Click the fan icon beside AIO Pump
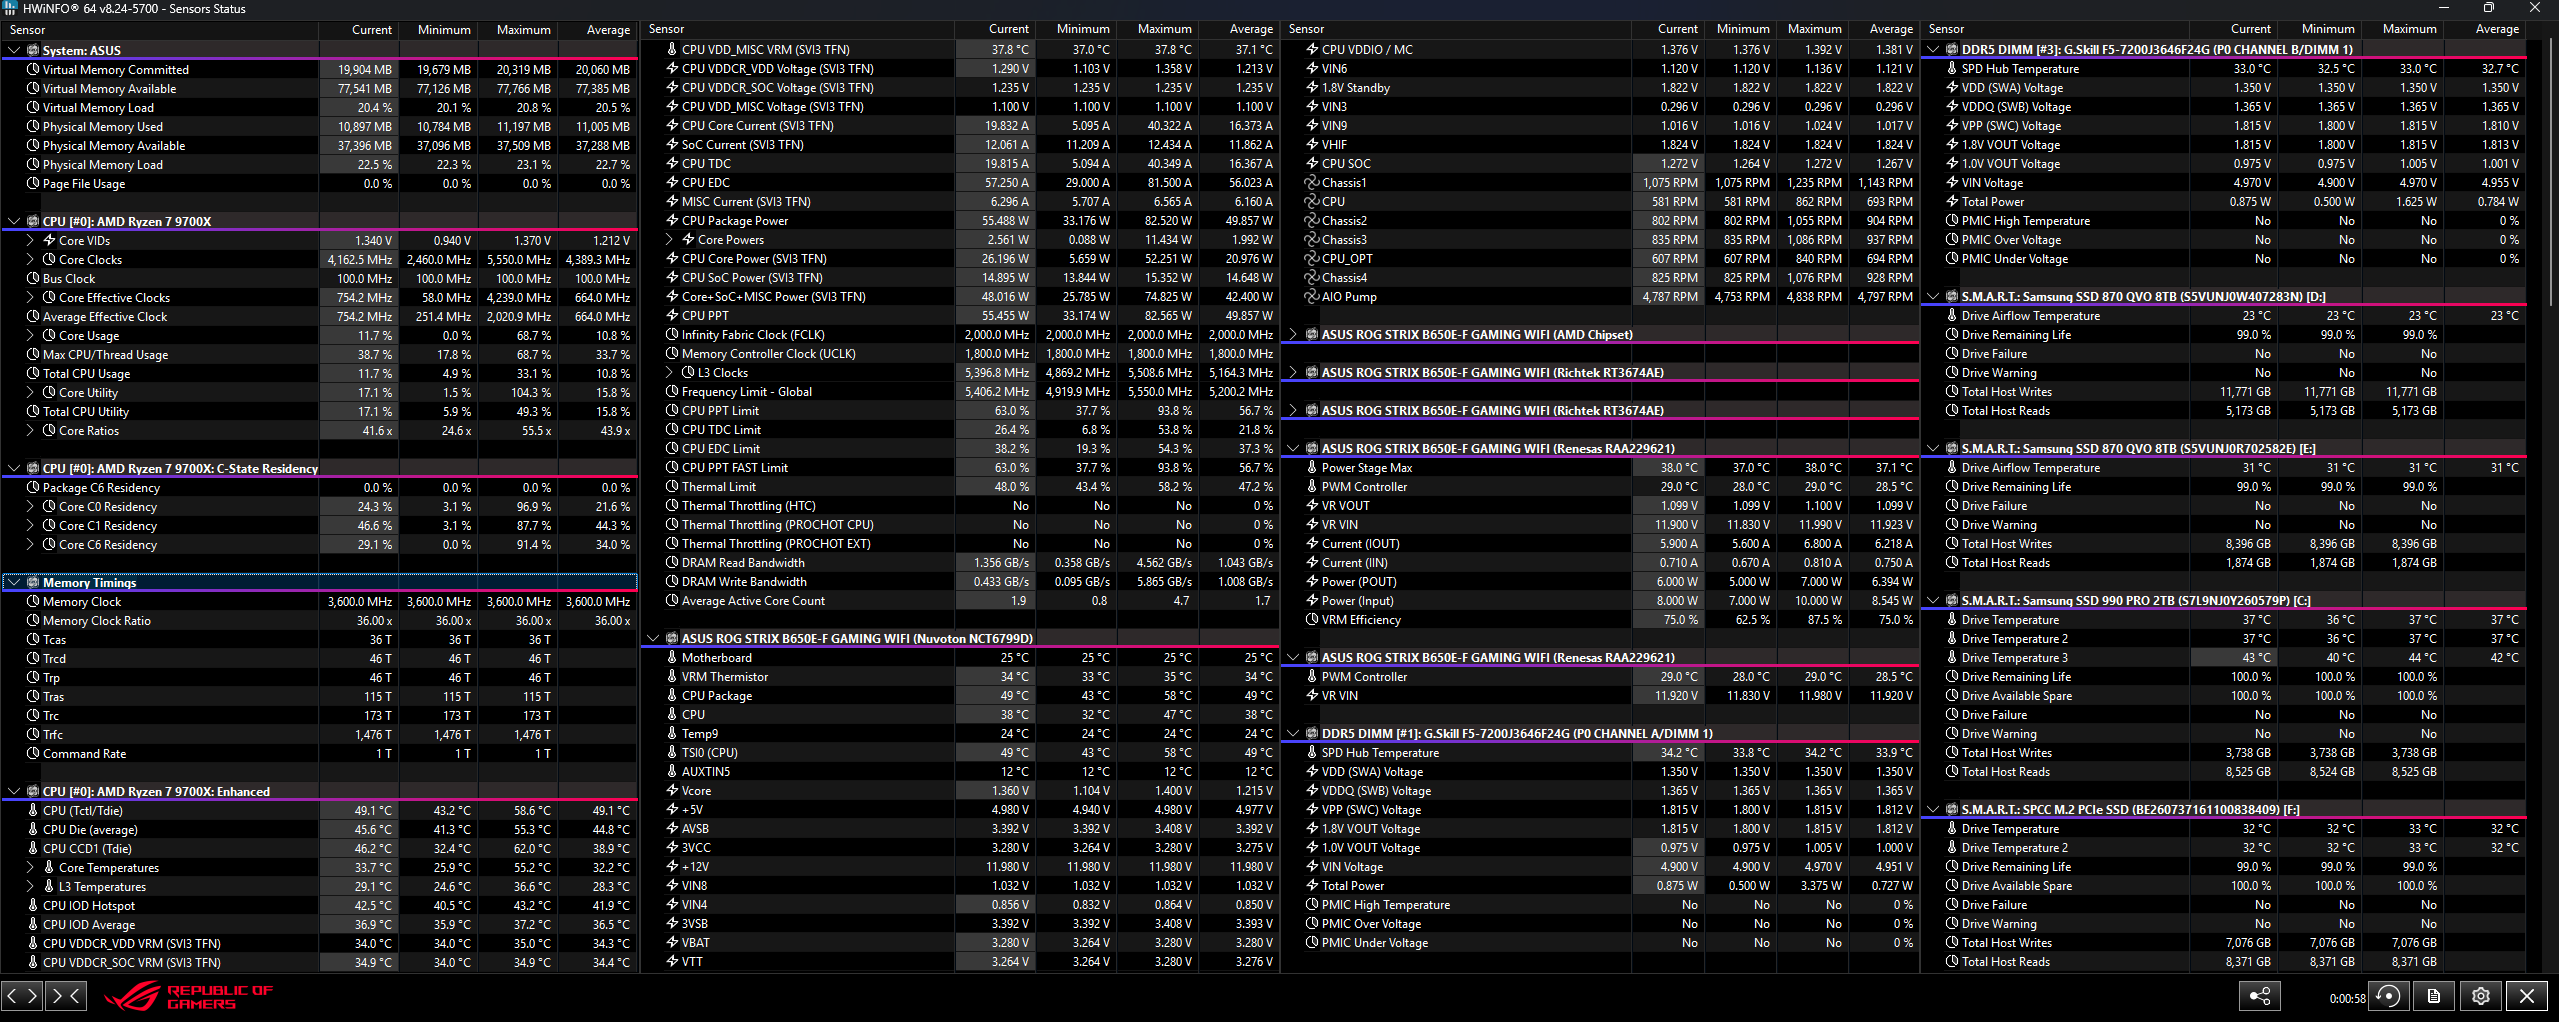2559x1022 pixels. (1312, 297)
